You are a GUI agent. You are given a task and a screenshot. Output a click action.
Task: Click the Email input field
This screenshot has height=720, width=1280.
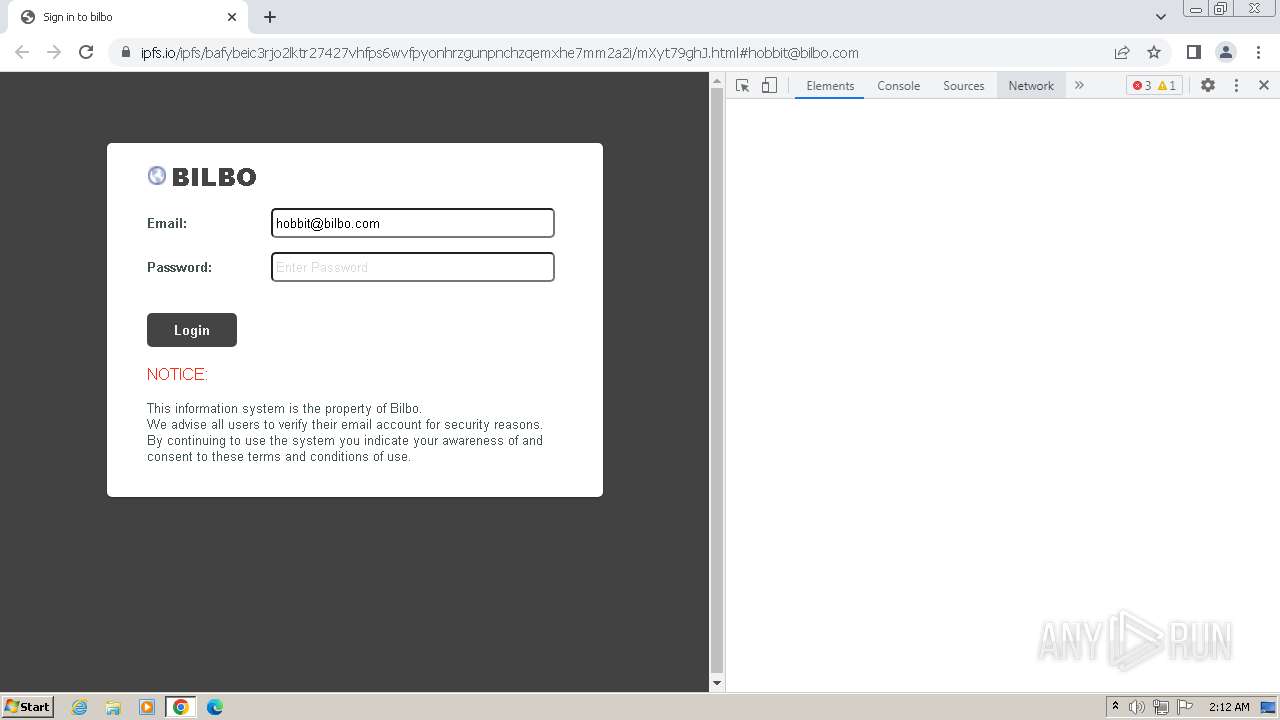[x=413, y=223]
